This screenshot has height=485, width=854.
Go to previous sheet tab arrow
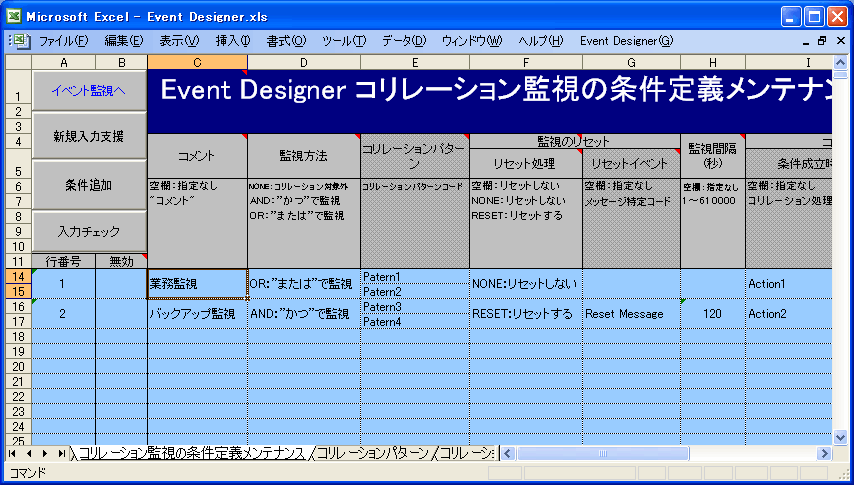pyautogui.click(x=29, y=453)
